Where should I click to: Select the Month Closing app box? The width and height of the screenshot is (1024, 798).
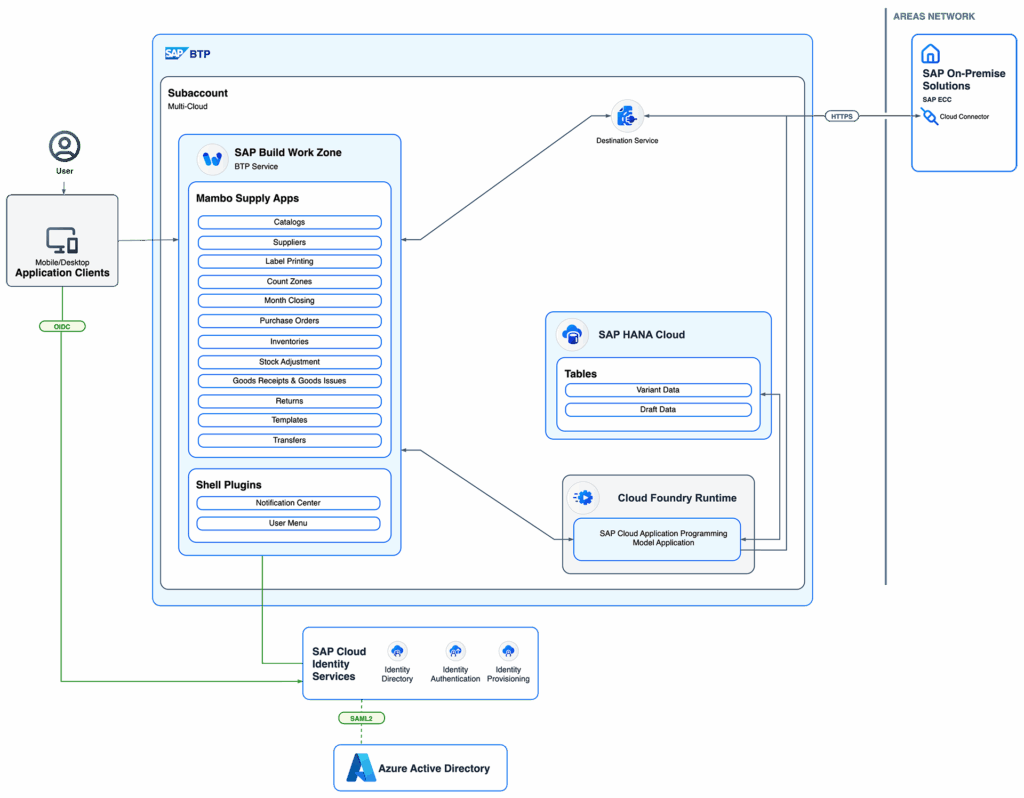(x=289, y=300)
